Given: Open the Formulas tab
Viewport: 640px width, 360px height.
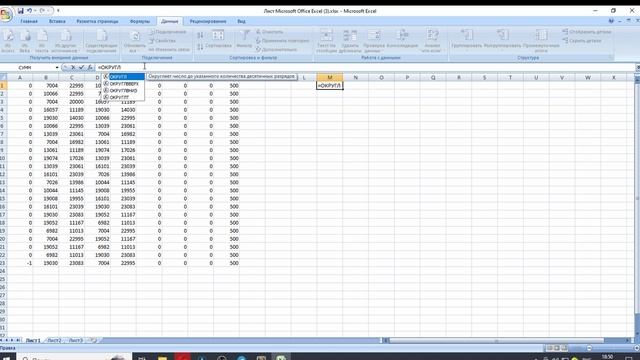Looking at the screenshot, I should coord(140,21).
